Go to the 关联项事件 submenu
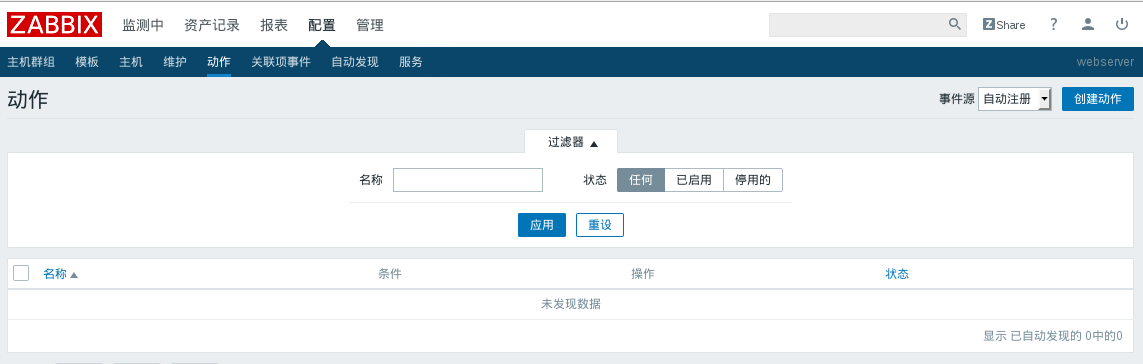 (281, 62)
